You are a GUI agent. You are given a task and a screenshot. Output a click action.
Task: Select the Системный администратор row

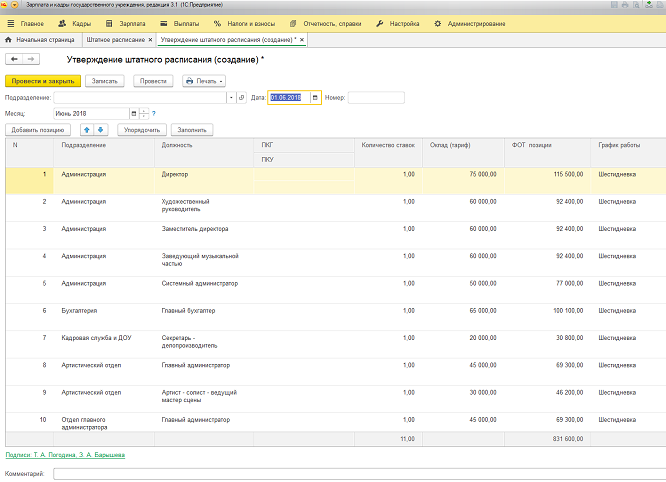(336, 290)
